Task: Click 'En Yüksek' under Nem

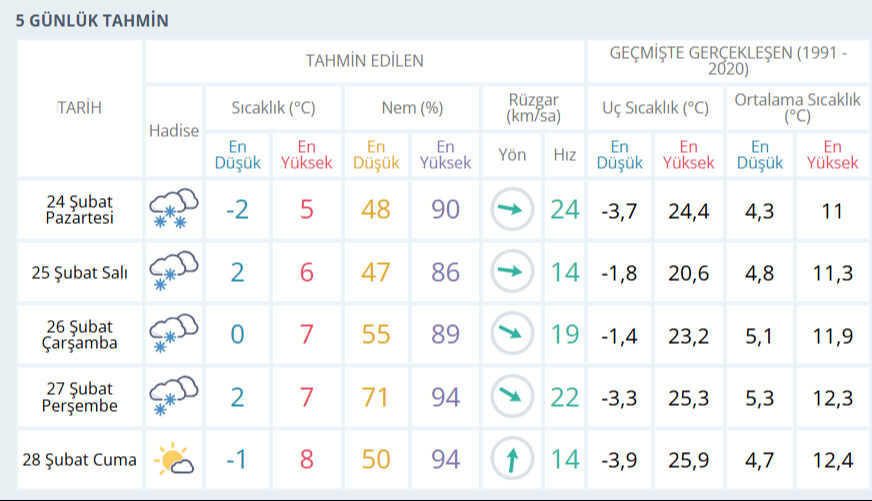Action: pos(445,155)
